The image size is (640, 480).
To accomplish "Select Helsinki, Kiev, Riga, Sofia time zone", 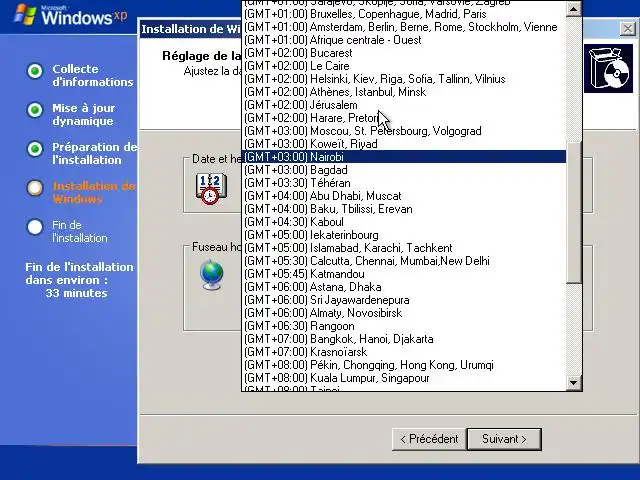I will tap(404, 79).
